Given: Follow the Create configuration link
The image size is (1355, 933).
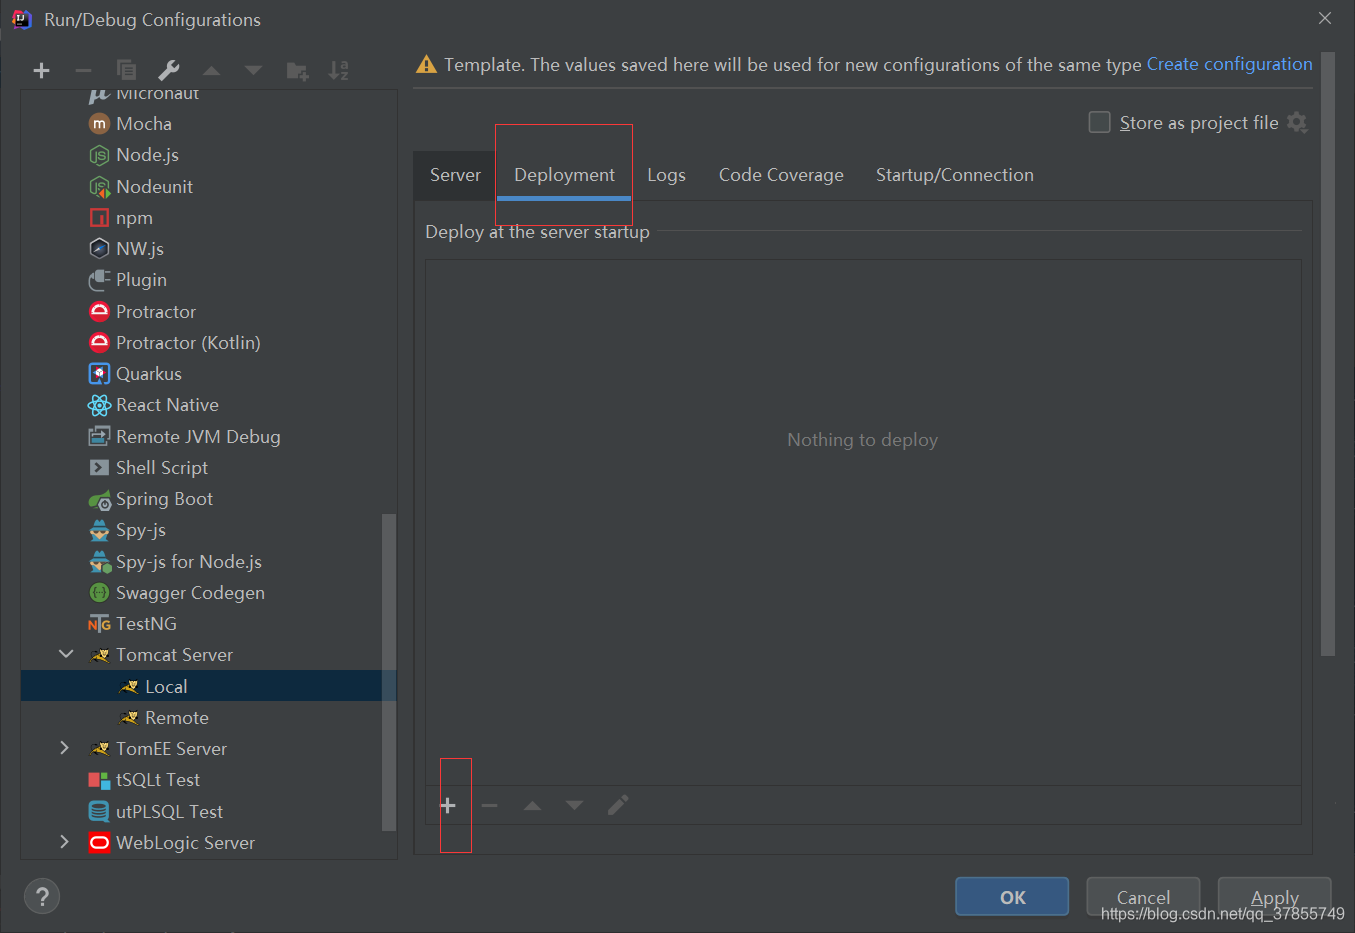Looking at the screenshot, I should tap(1229, 64).
